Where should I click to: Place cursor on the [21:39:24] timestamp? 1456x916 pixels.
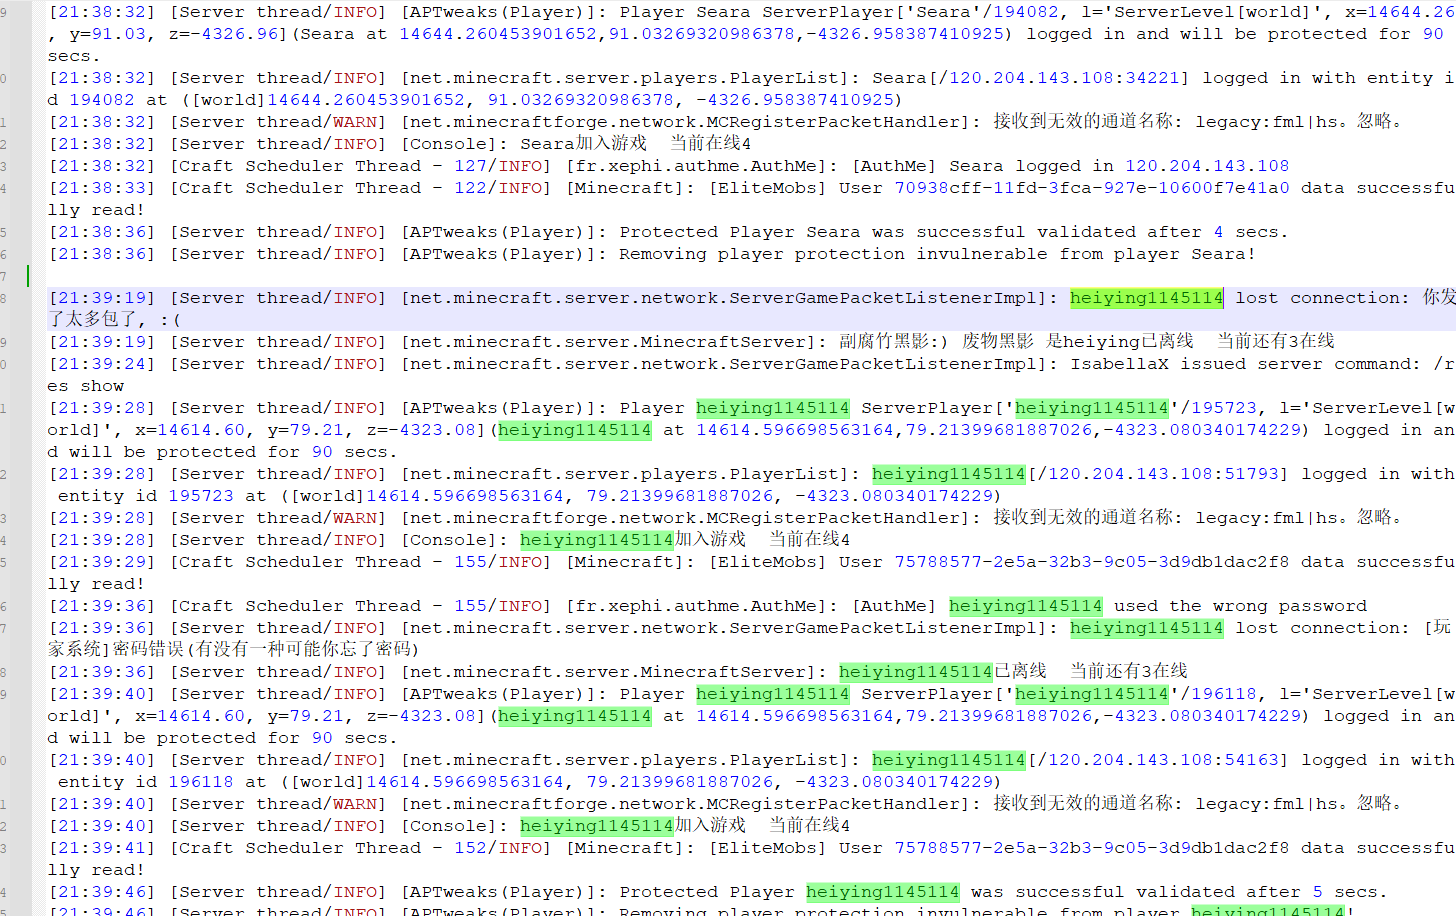click(102, 364)
